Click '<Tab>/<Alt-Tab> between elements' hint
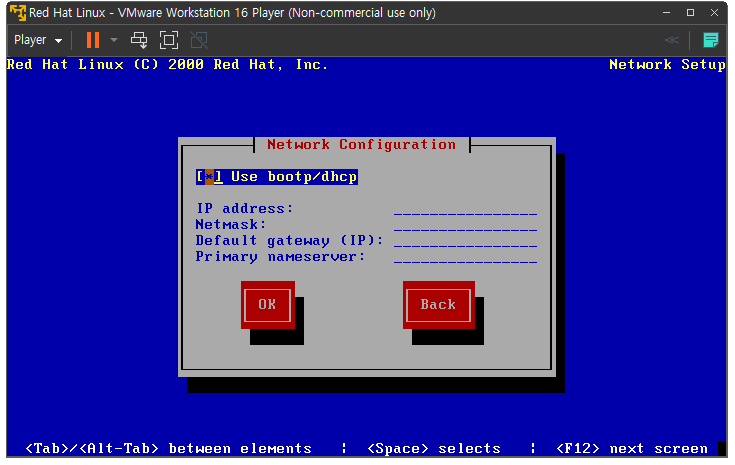735x465 pixels. click(x=168, y=449)
